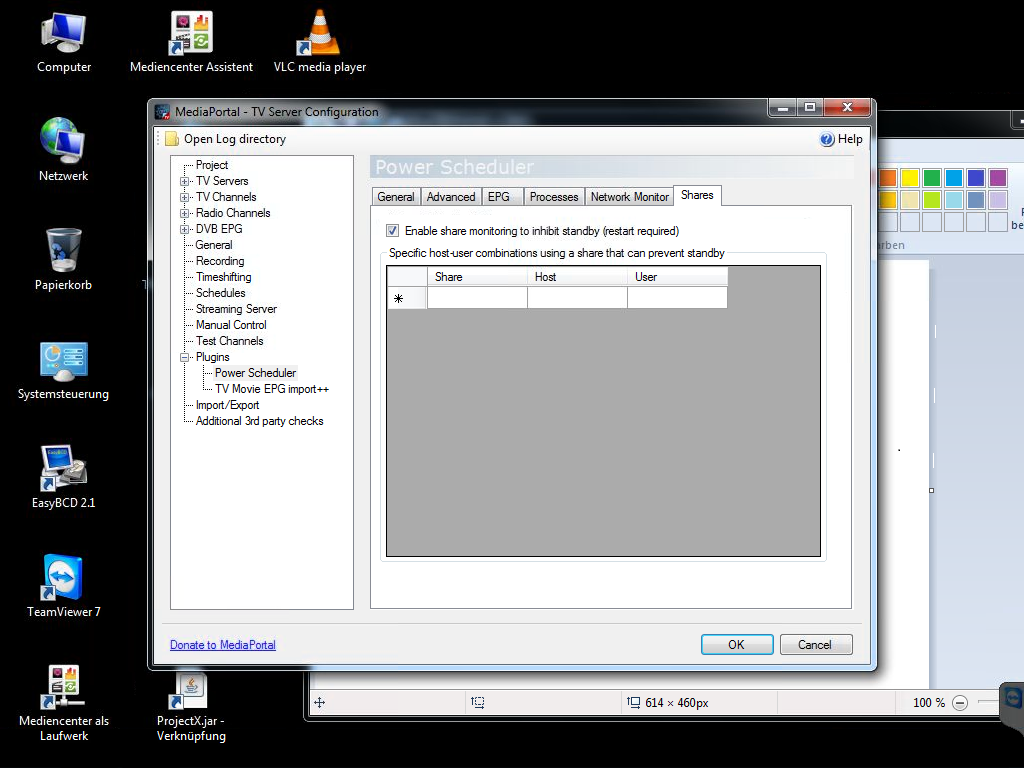Click the Systemsteuerung desktop icon
The height and width of the screenshot is (768, 1024).
point(63,361)
